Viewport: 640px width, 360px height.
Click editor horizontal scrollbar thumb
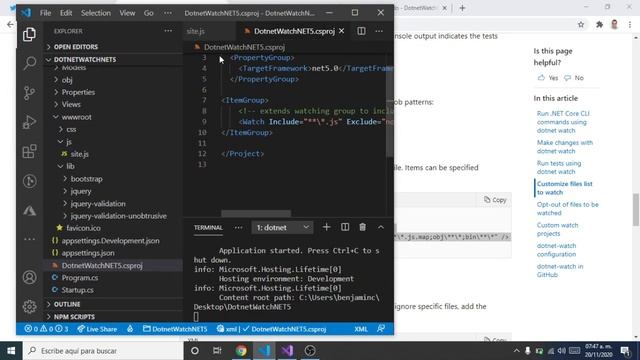click(x=256, y=213)
